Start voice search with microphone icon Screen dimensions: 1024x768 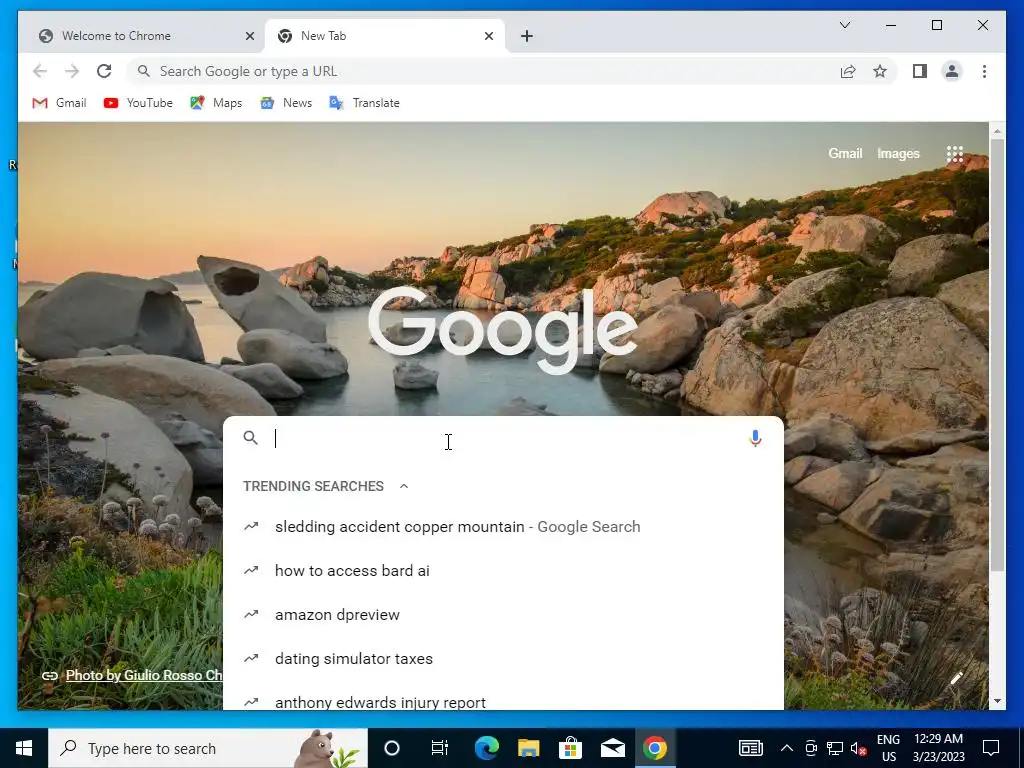pyautogui.click(x=755, y=438)
